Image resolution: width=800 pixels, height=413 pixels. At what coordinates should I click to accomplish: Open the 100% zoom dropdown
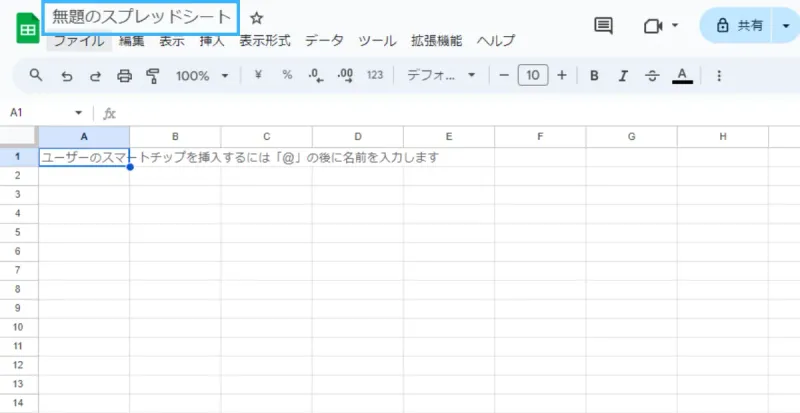pyautogui.click(x=202, y=76)
